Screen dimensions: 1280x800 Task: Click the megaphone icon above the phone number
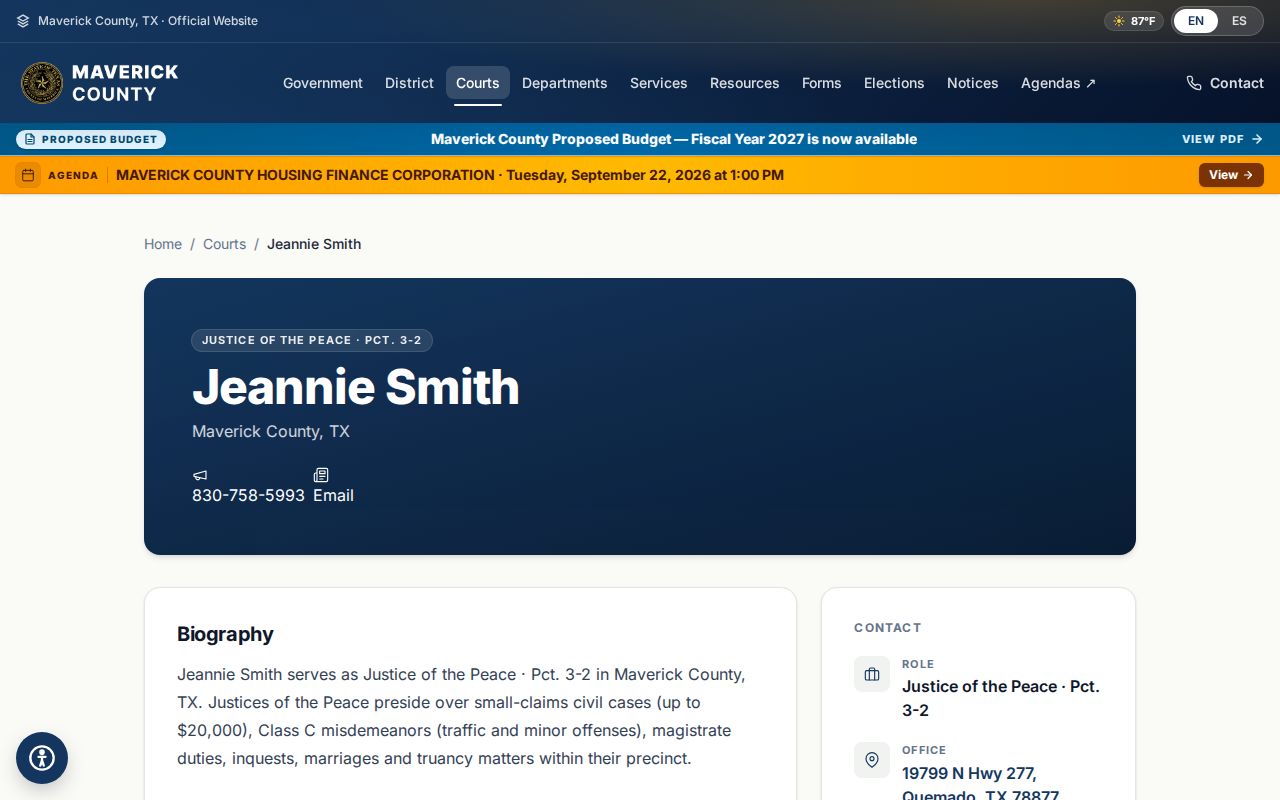click(x=200, y=475)
